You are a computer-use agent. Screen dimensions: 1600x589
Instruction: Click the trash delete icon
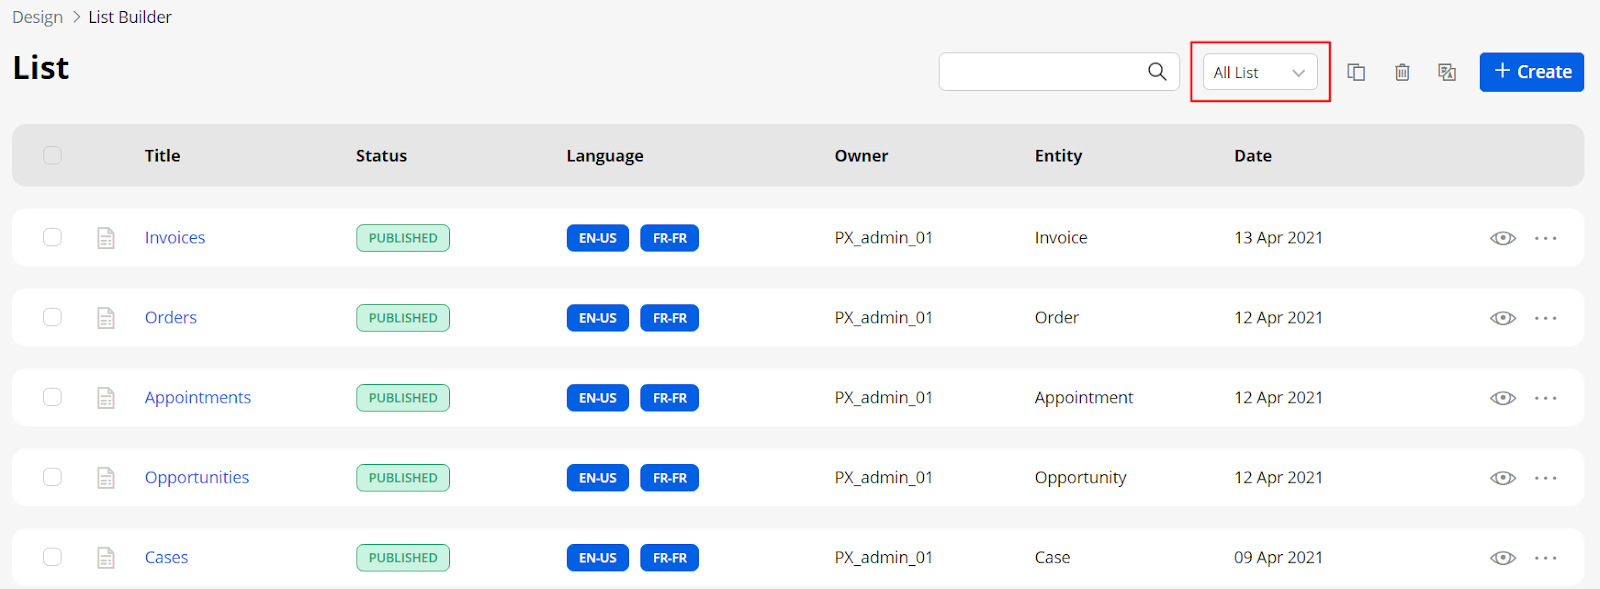[1402, 72]
